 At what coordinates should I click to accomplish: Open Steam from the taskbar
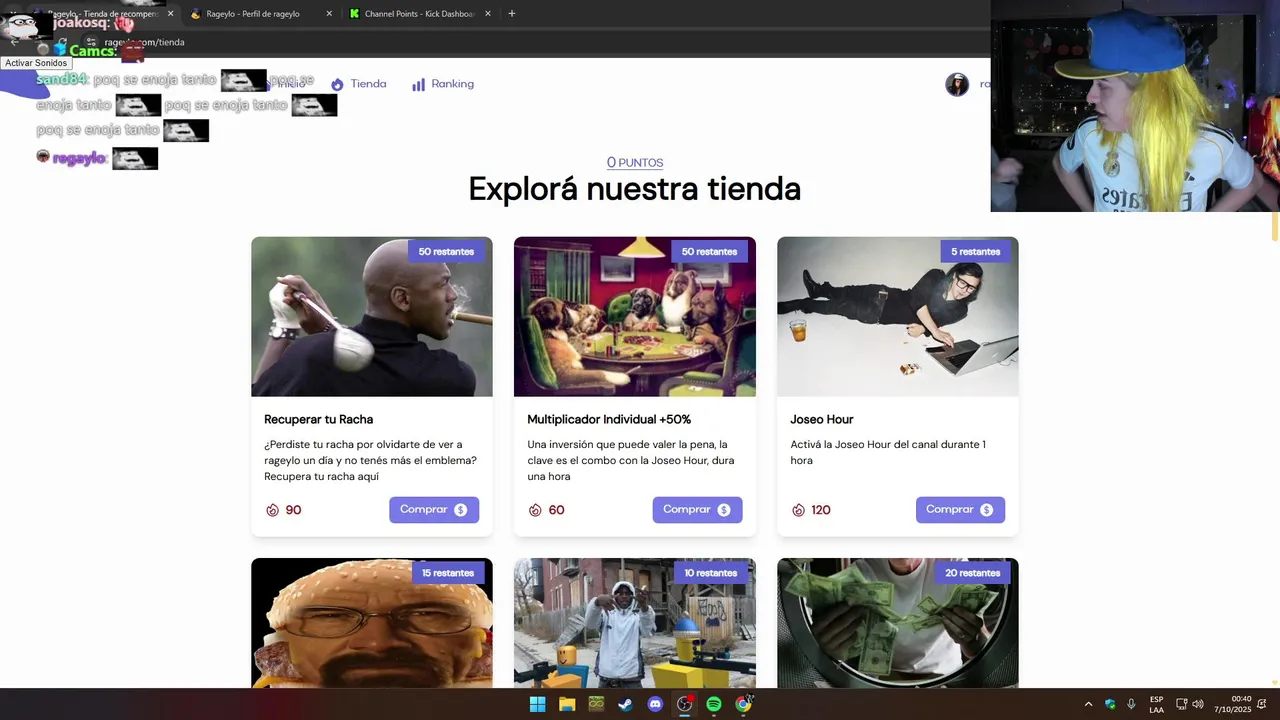click(x=626, y=704)
